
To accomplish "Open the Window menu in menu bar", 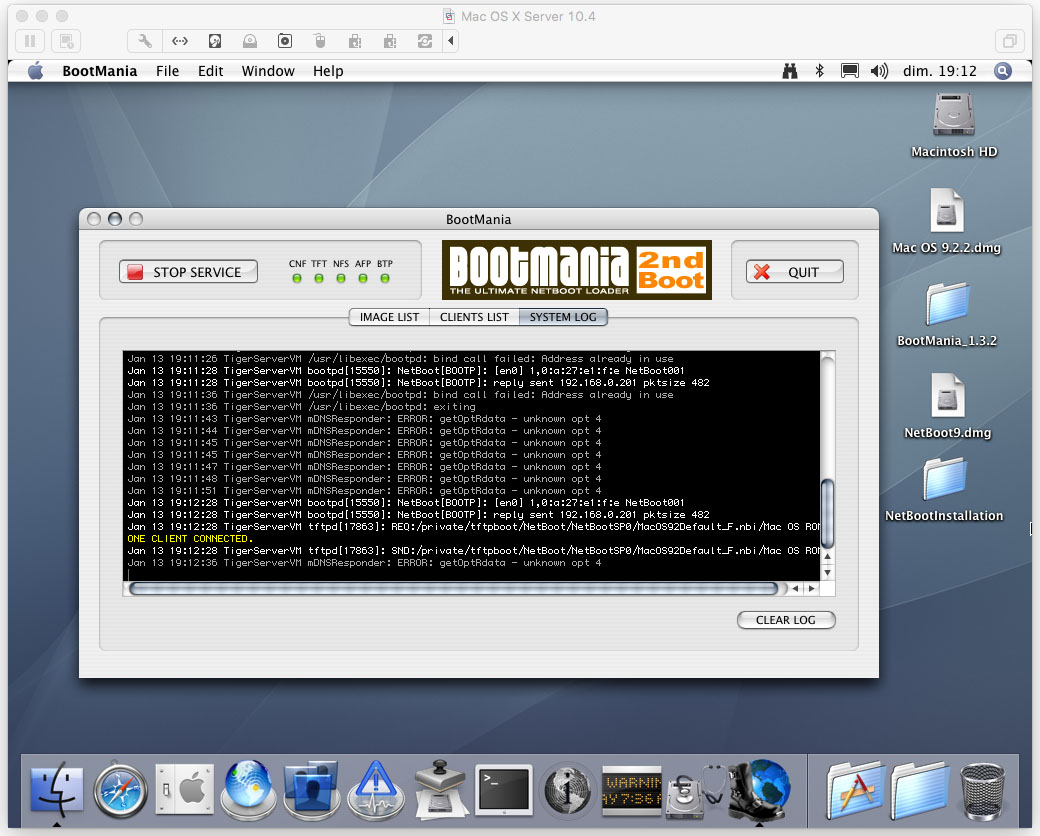I will point(268,71).
